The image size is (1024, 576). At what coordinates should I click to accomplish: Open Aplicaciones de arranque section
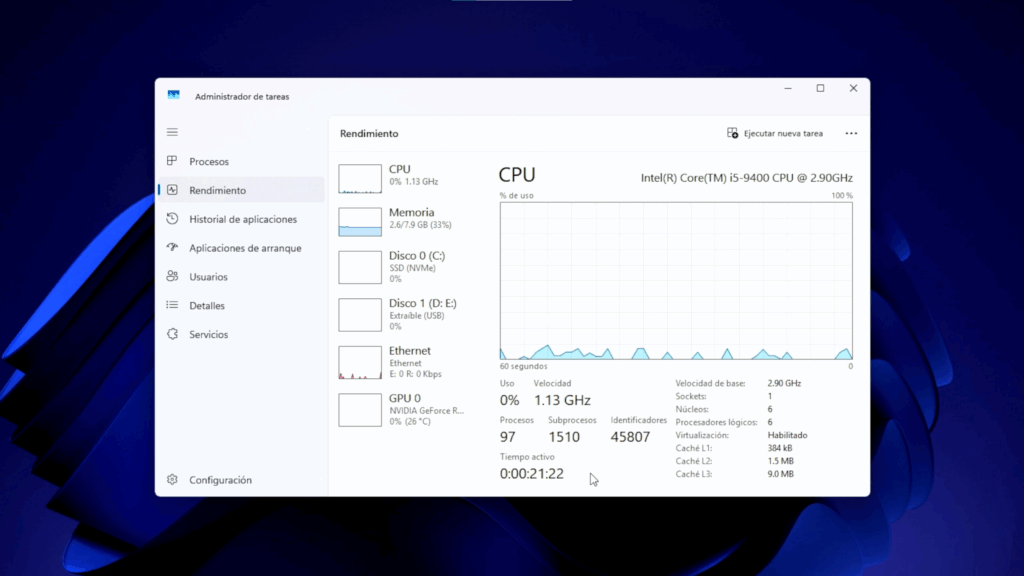[172, 247]
